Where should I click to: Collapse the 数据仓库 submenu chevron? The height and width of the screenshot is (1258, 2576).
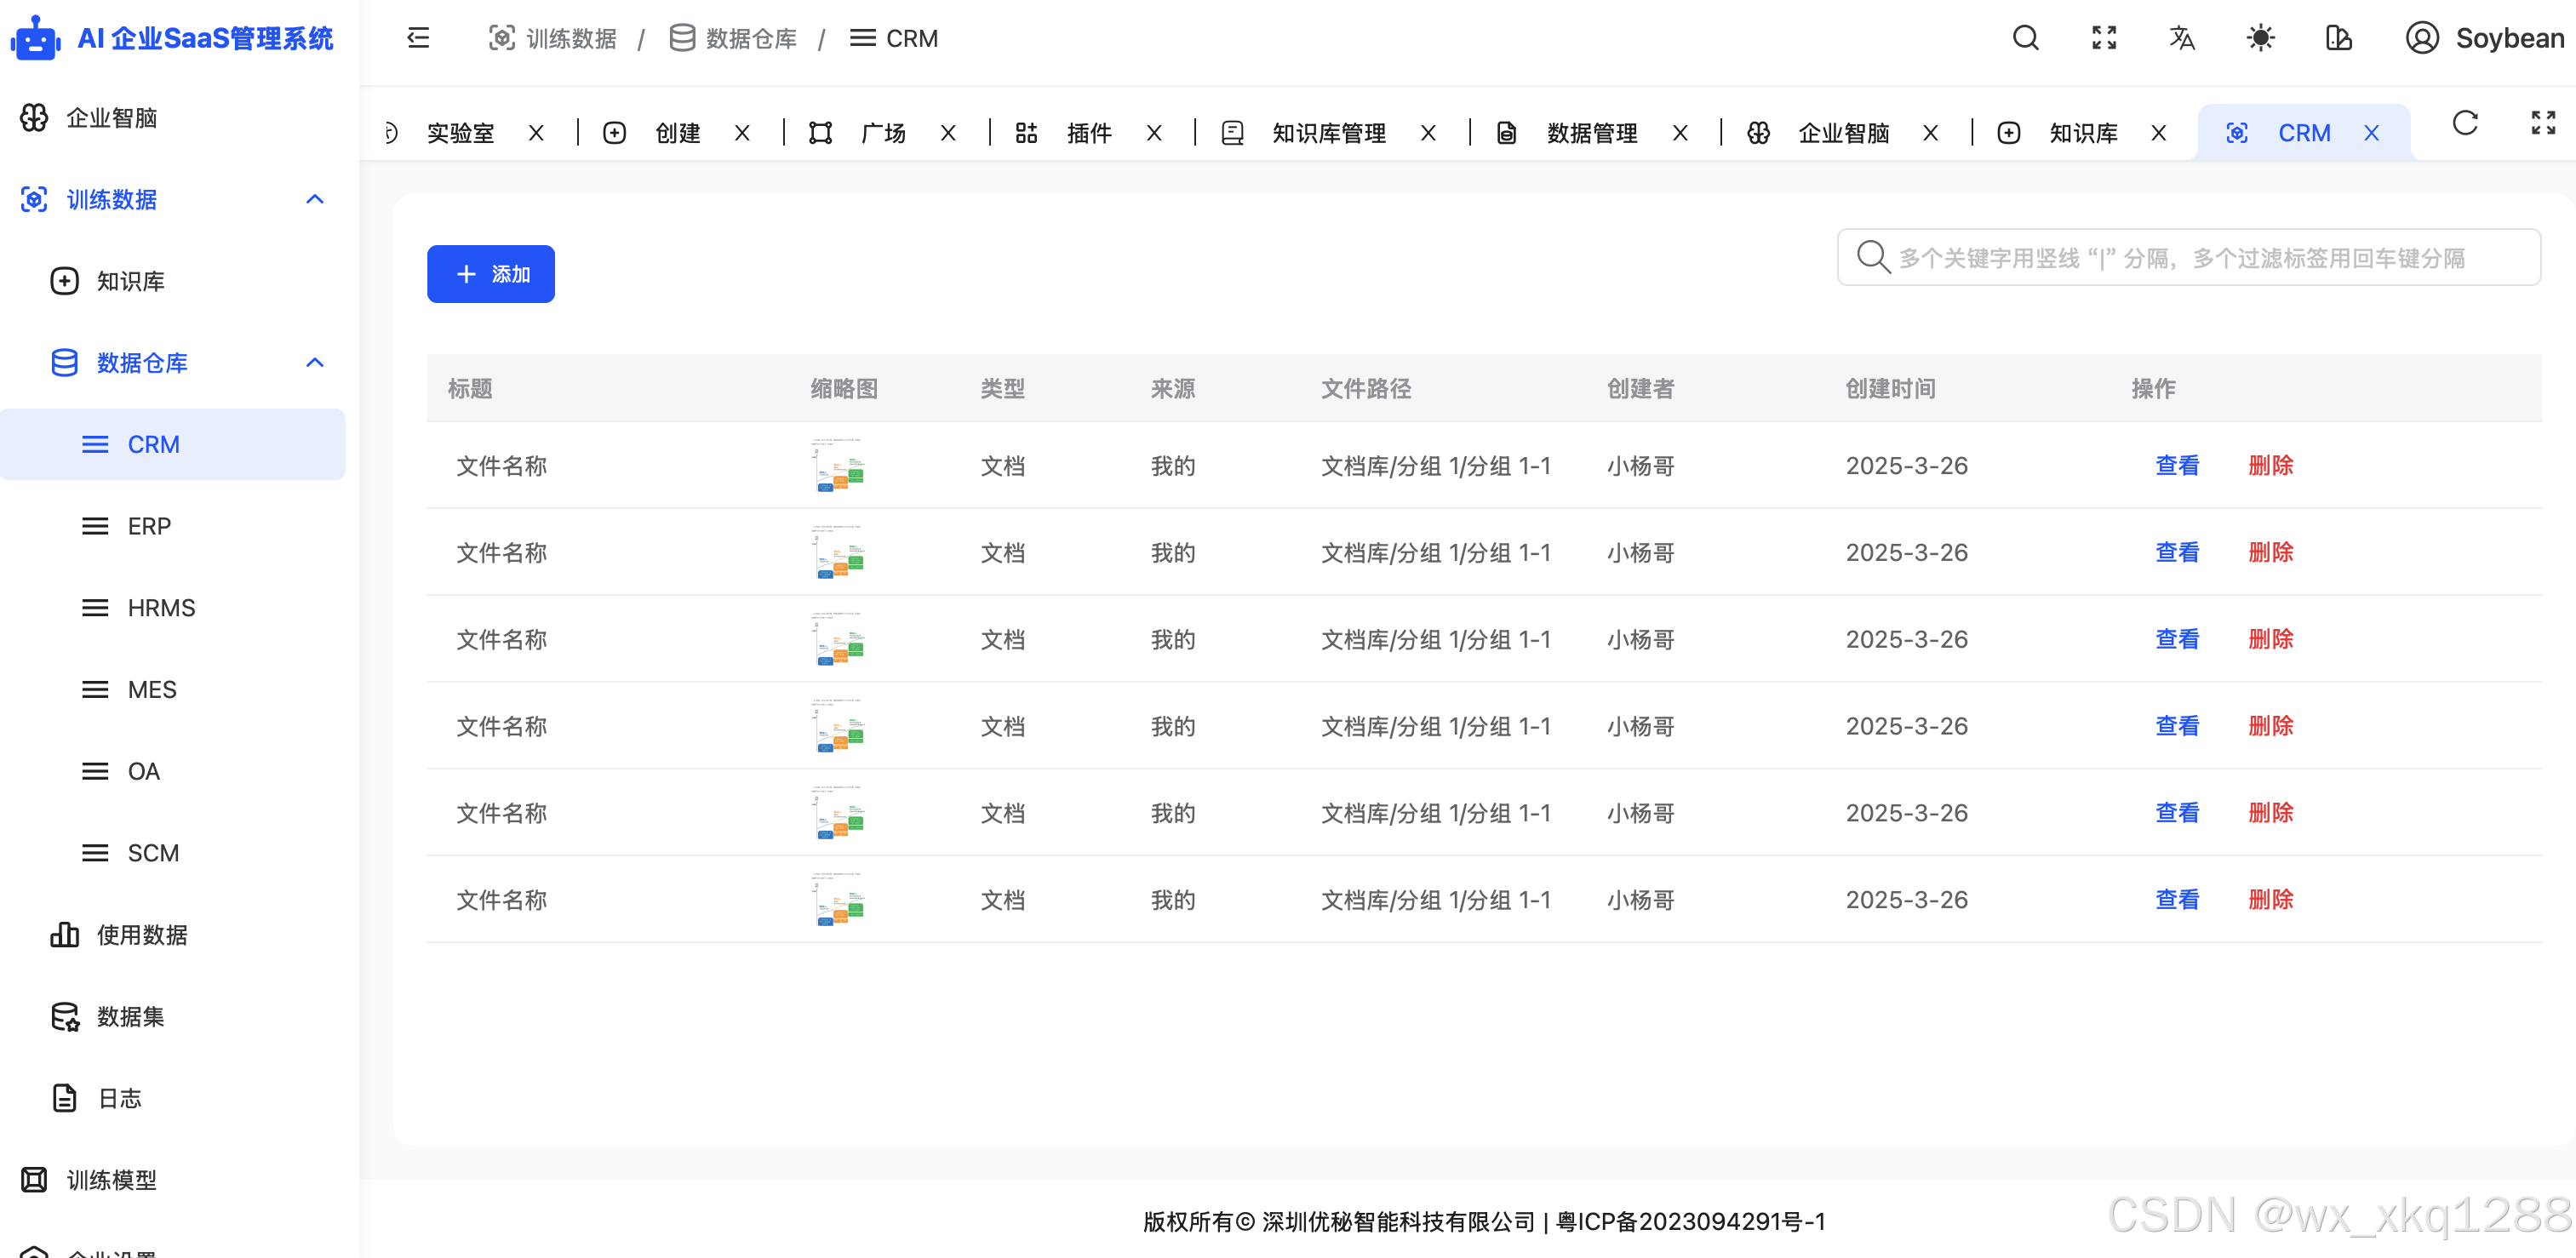click(x=314, y=362)
